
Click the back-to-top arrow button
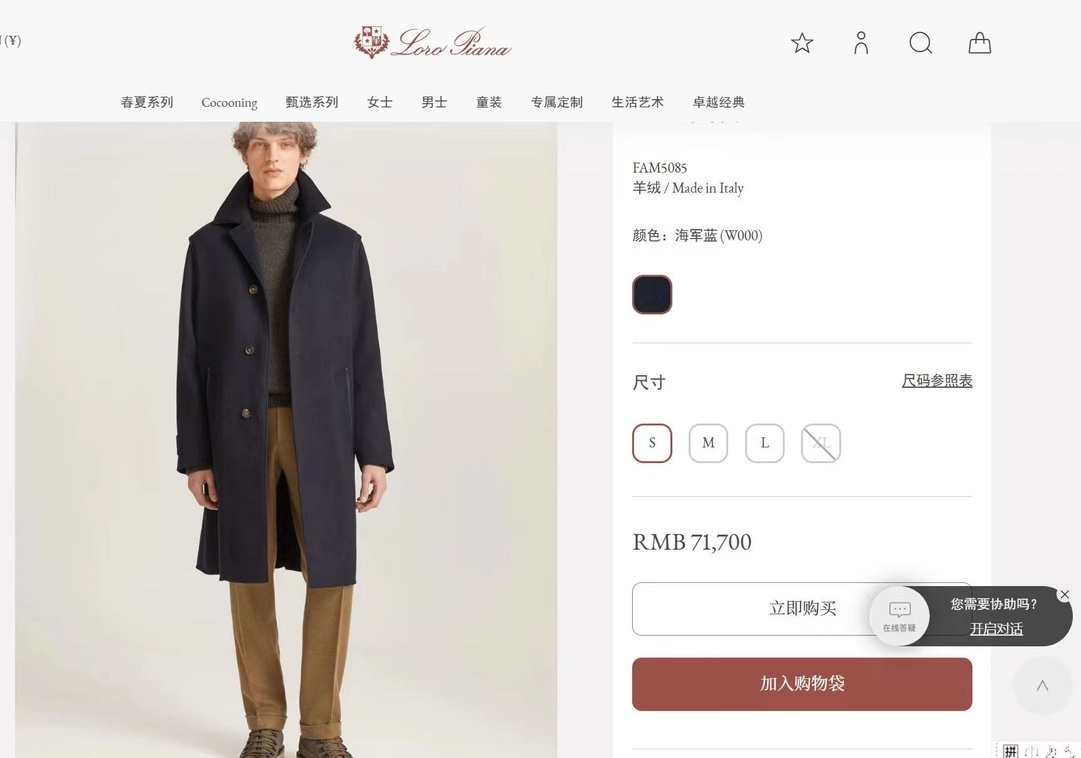(x=1042, y=686)
